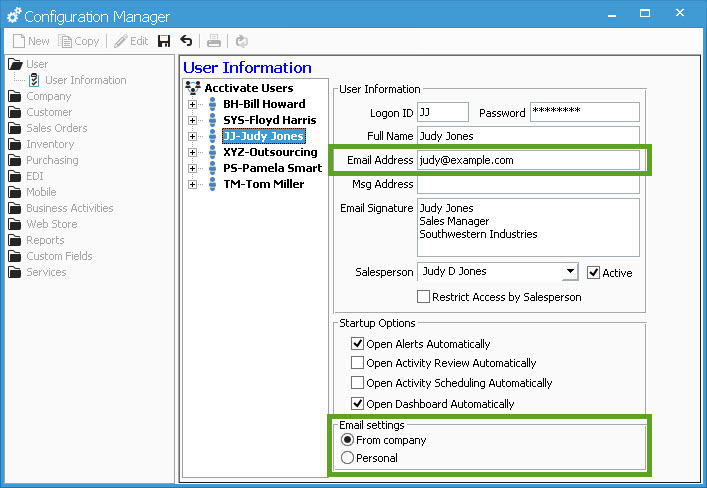Open the Company folder

click(x=40, y=96)
